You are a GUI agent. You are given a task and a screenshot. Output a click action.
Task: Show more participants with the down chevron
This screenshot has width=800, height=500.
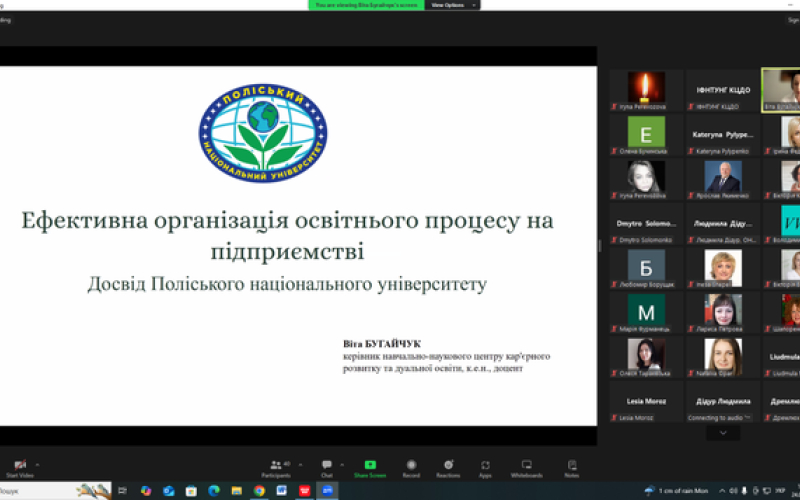point(723,433)
